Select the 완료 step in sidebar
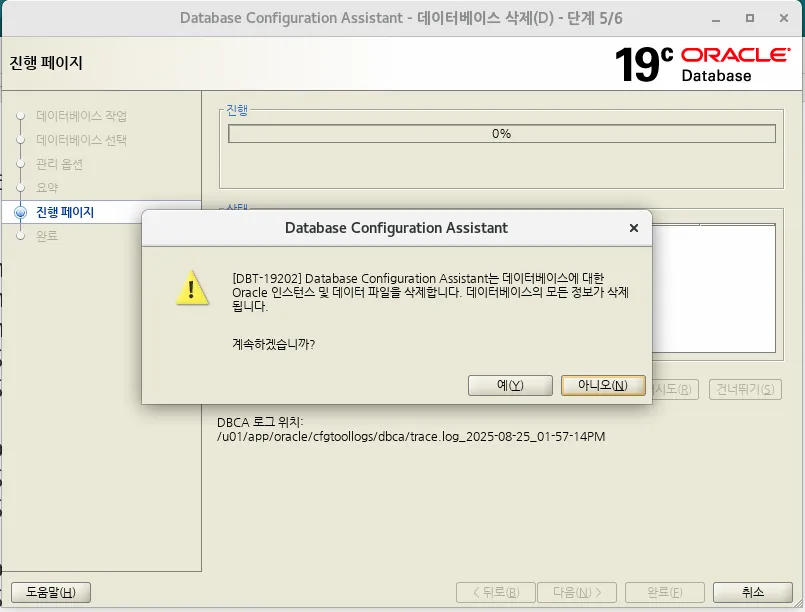The width and height of the screenshot is (805, 612). [47, 236]
